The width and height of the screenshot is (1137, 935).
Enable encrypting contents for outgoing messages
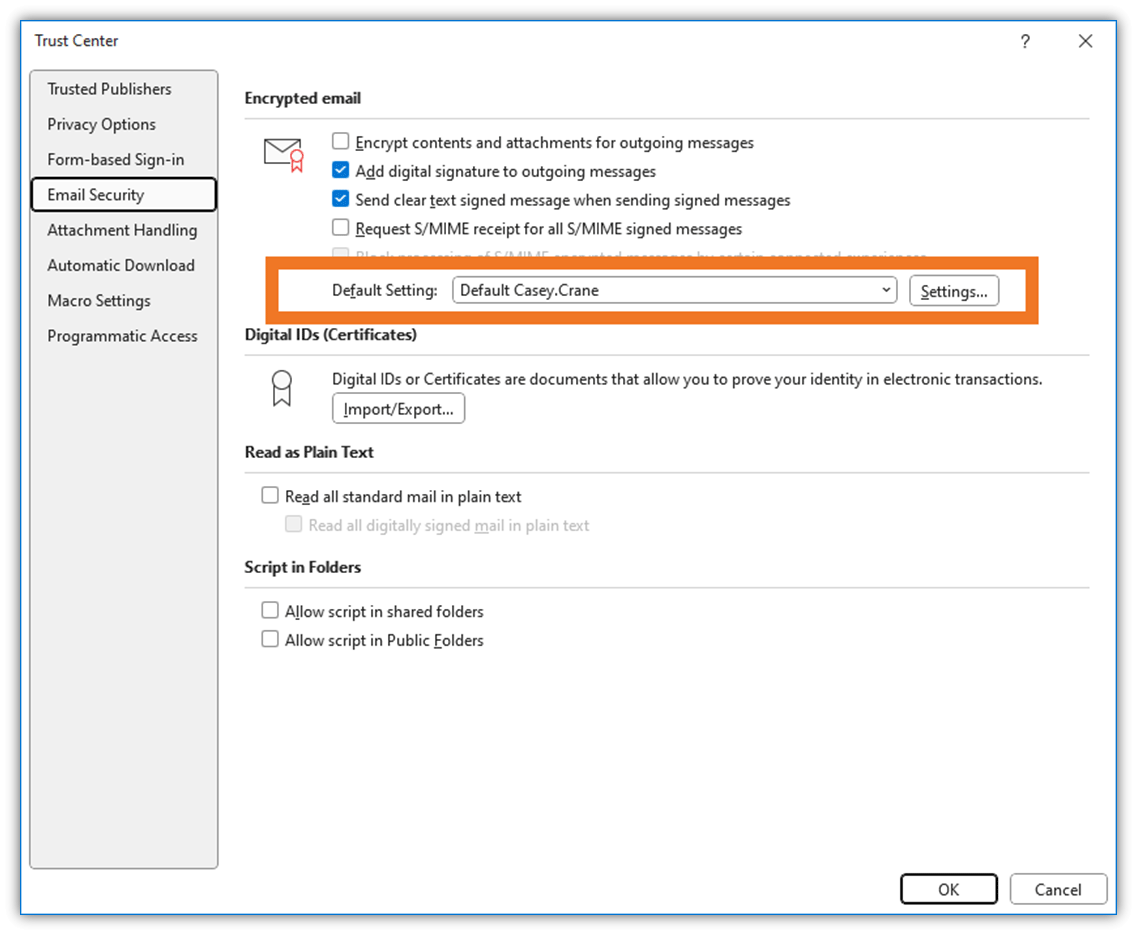(x=340, y=142)
